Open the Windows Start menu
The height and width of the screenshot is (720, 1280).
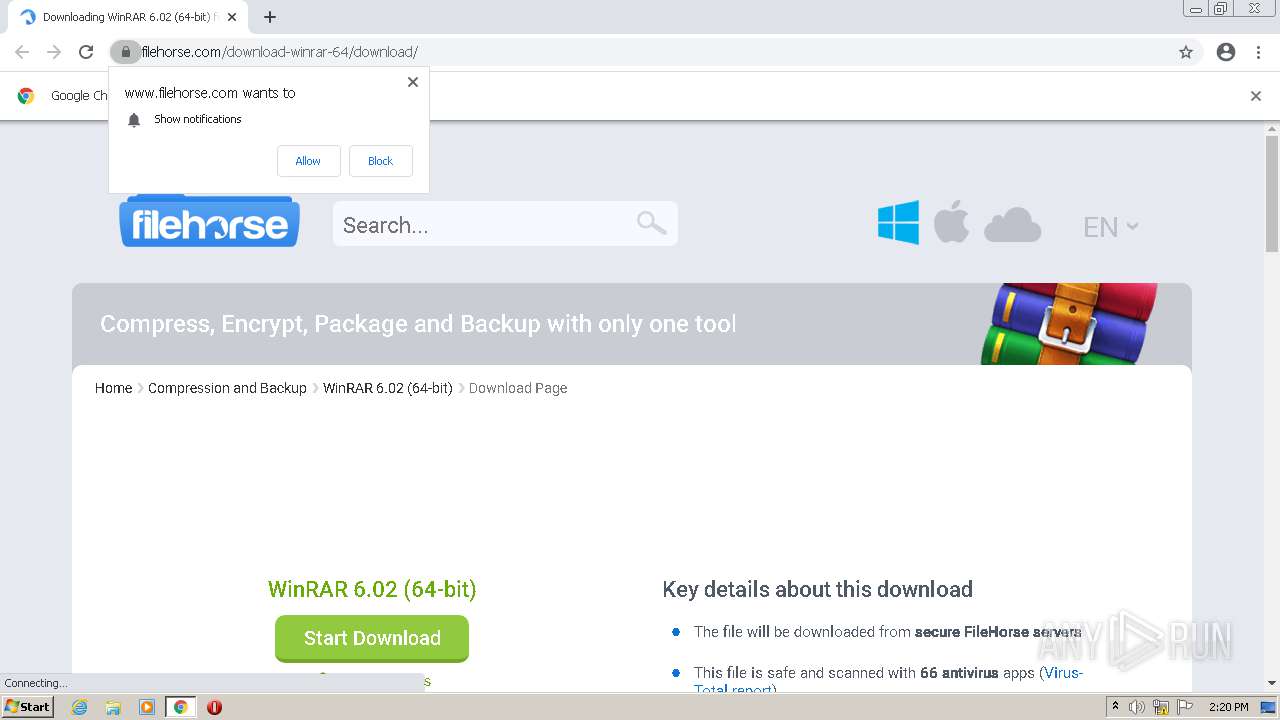28,707
